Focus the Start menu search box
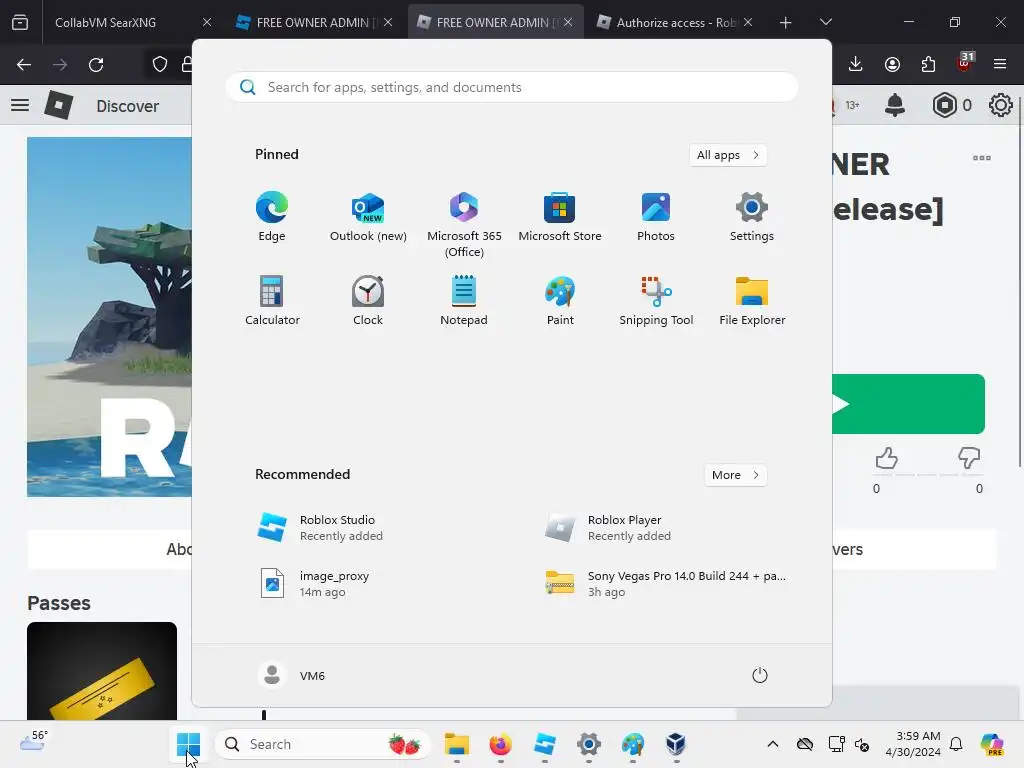1024x768 pixels. pyautogui.click(x=512, y=87)
